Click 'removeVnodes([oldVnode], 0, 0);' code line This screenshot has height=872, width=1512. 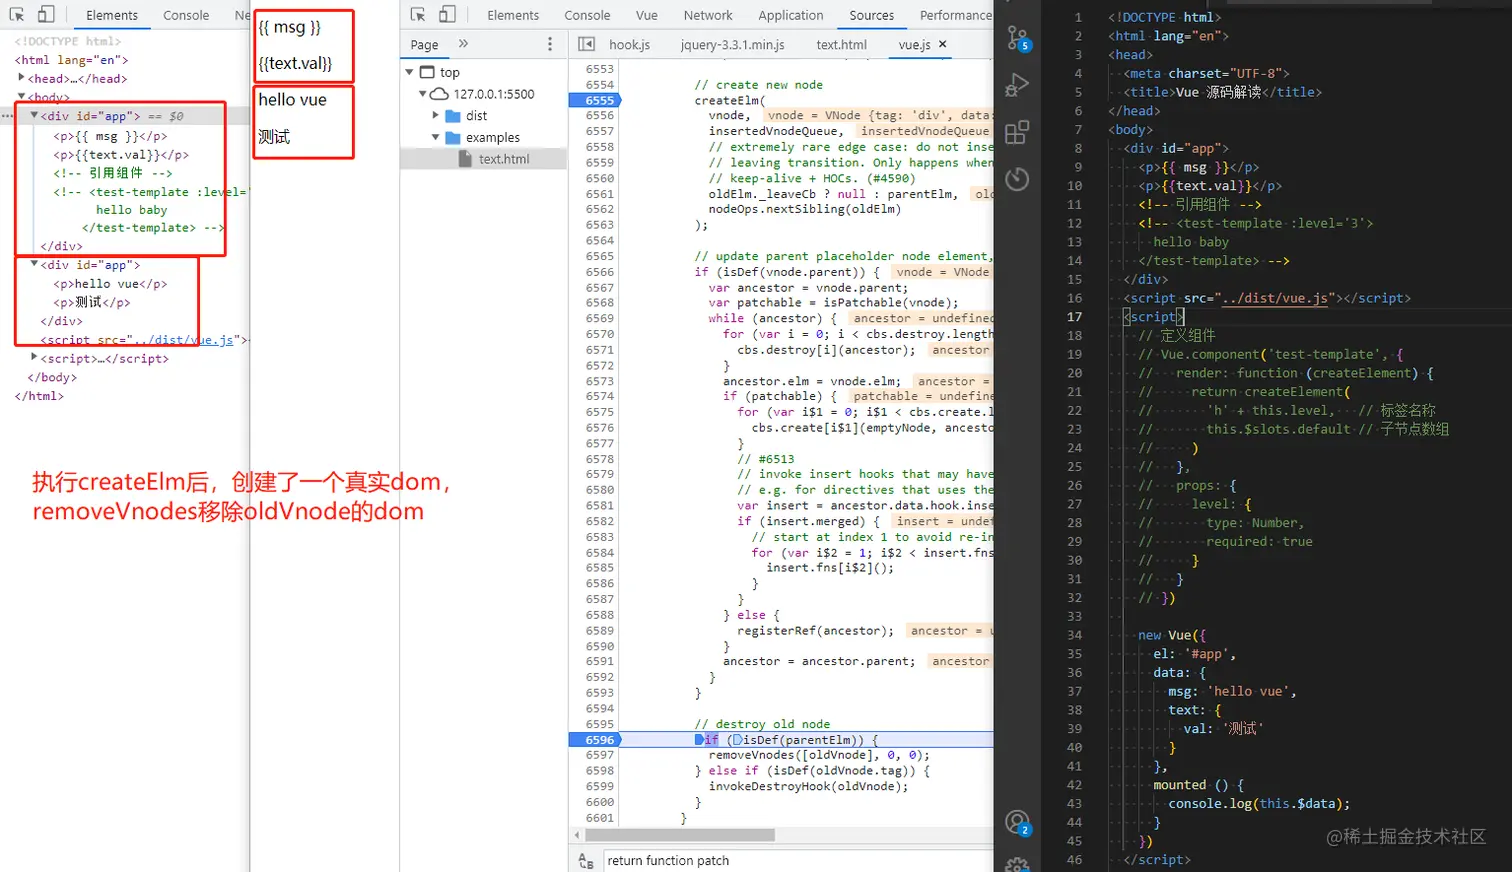[x=819, y=755]
